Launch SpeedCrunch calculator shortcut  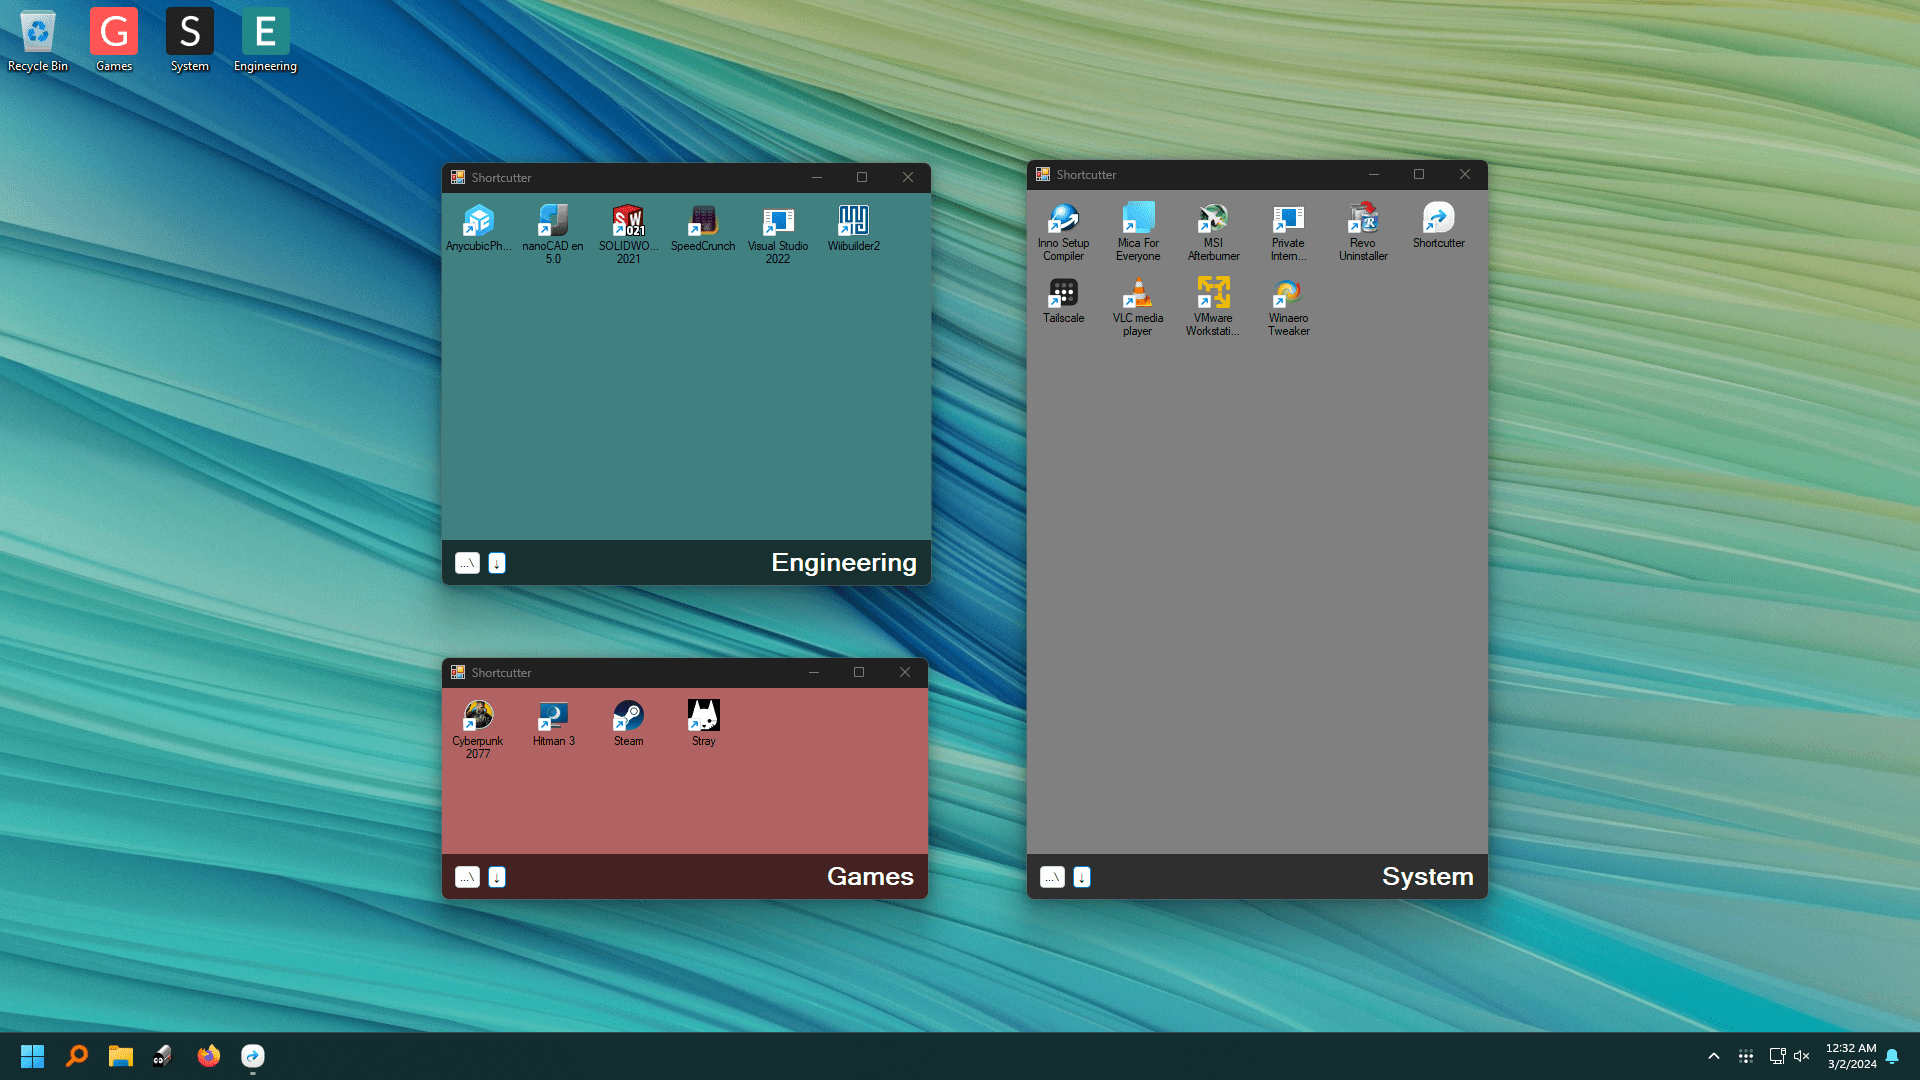(703, 222)
